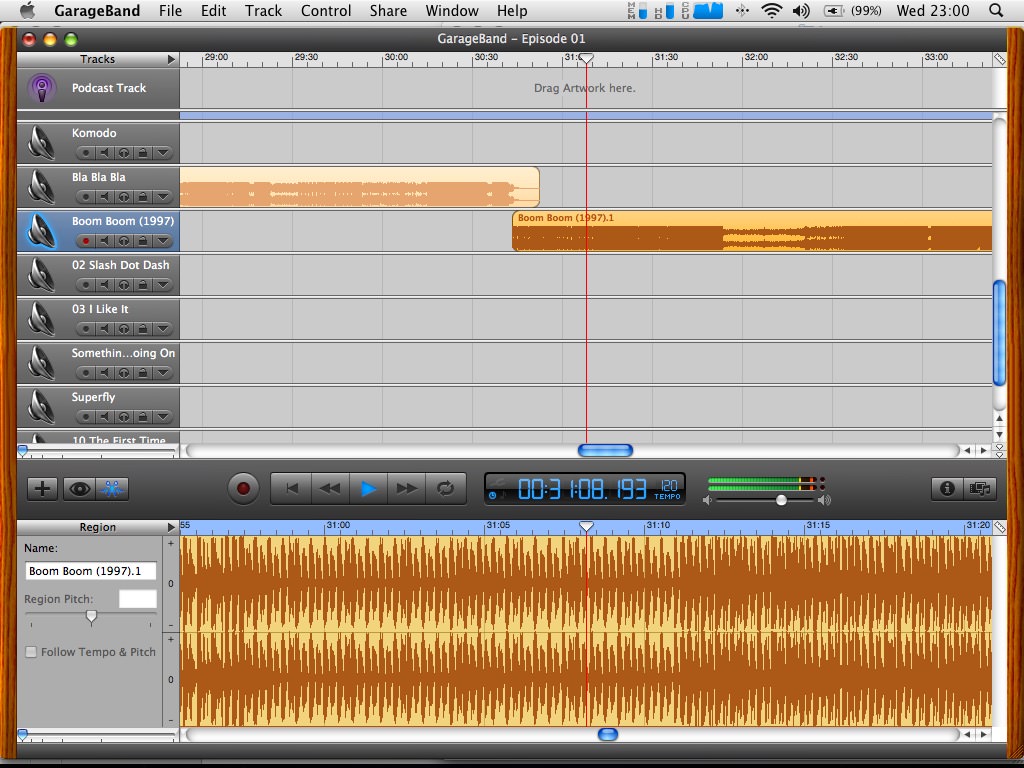Screen dimensions: 1024x768
Task: Click the Komodo track speaker icon
Action: click(41, 142)
